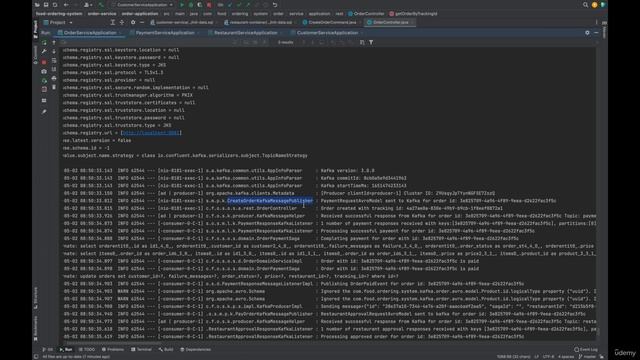Click the master git branch widget
The width and height of the screenshot is (640, 360).
coord(587,357)
